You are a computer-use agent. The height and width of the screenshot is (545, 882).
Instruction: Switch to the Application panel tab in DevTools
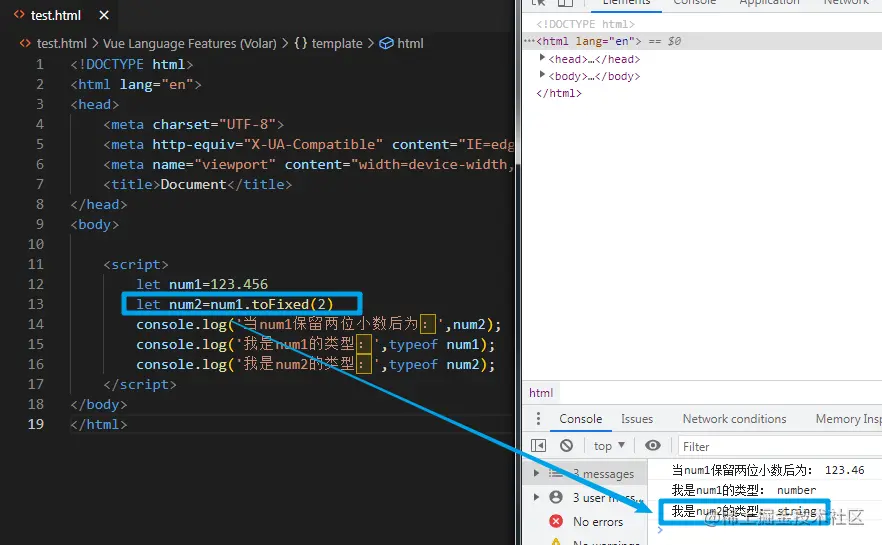pyautogui.click(x=769, y=3)
